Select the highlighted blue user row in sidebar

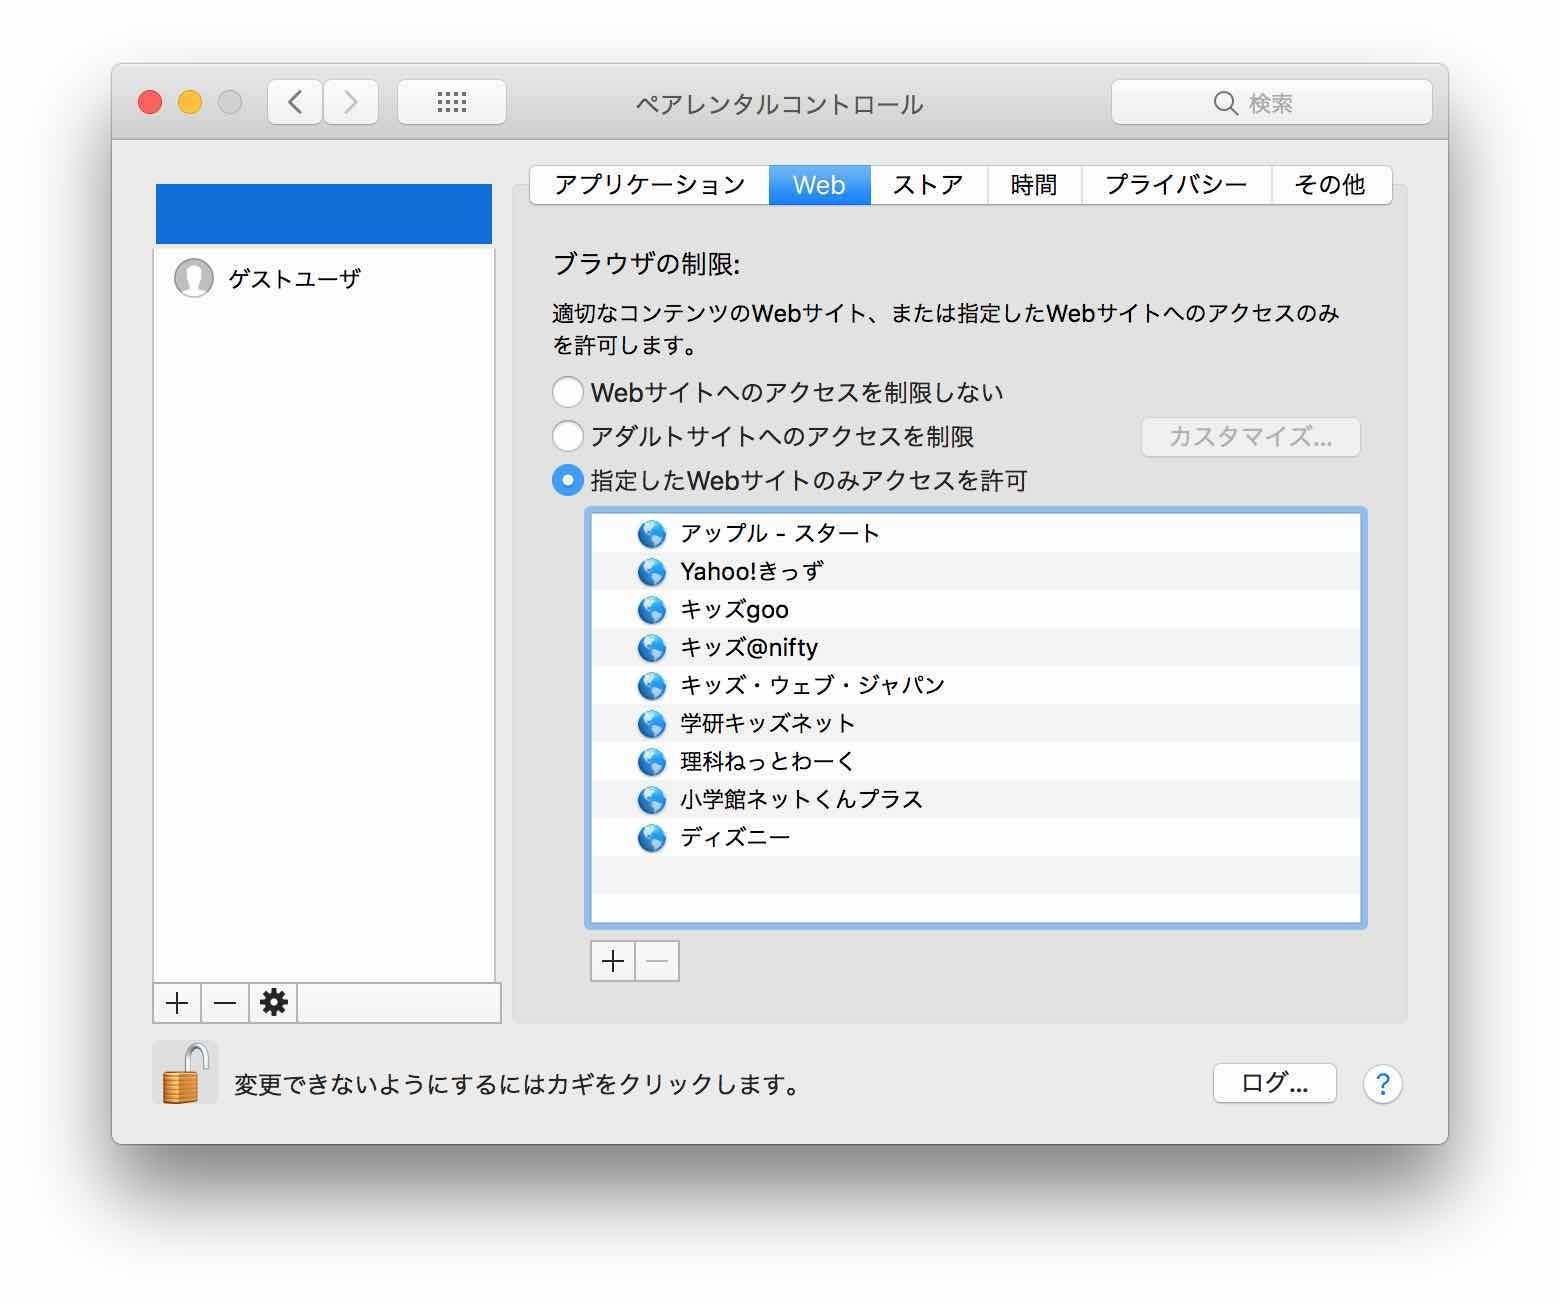[324, 214]
